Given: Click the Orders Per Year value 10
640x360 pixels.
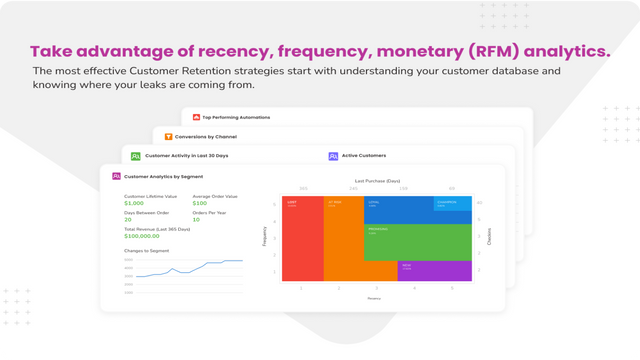Looking at the screenshot, I should [x=196, y=220].
